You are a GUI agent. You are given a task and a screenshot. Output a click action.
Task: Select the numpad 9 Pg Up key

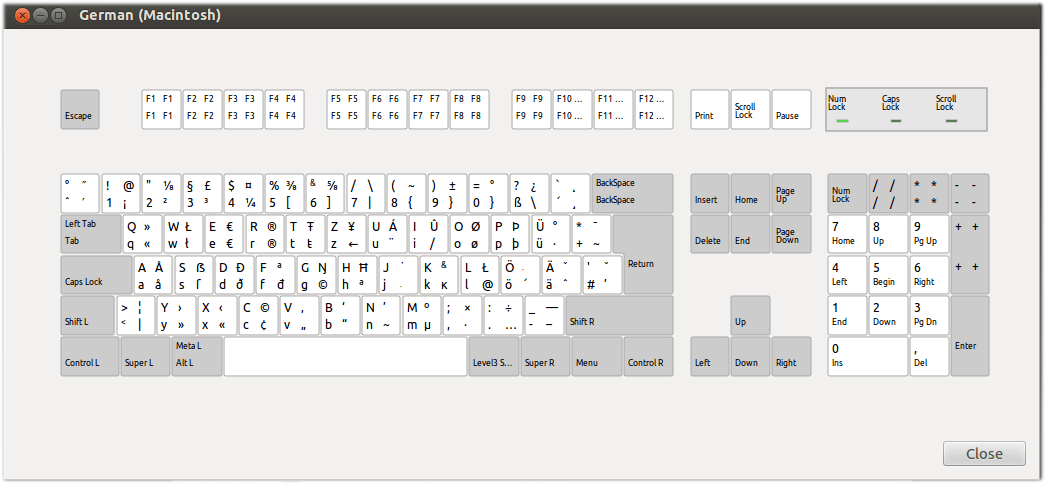coord(929,234)
